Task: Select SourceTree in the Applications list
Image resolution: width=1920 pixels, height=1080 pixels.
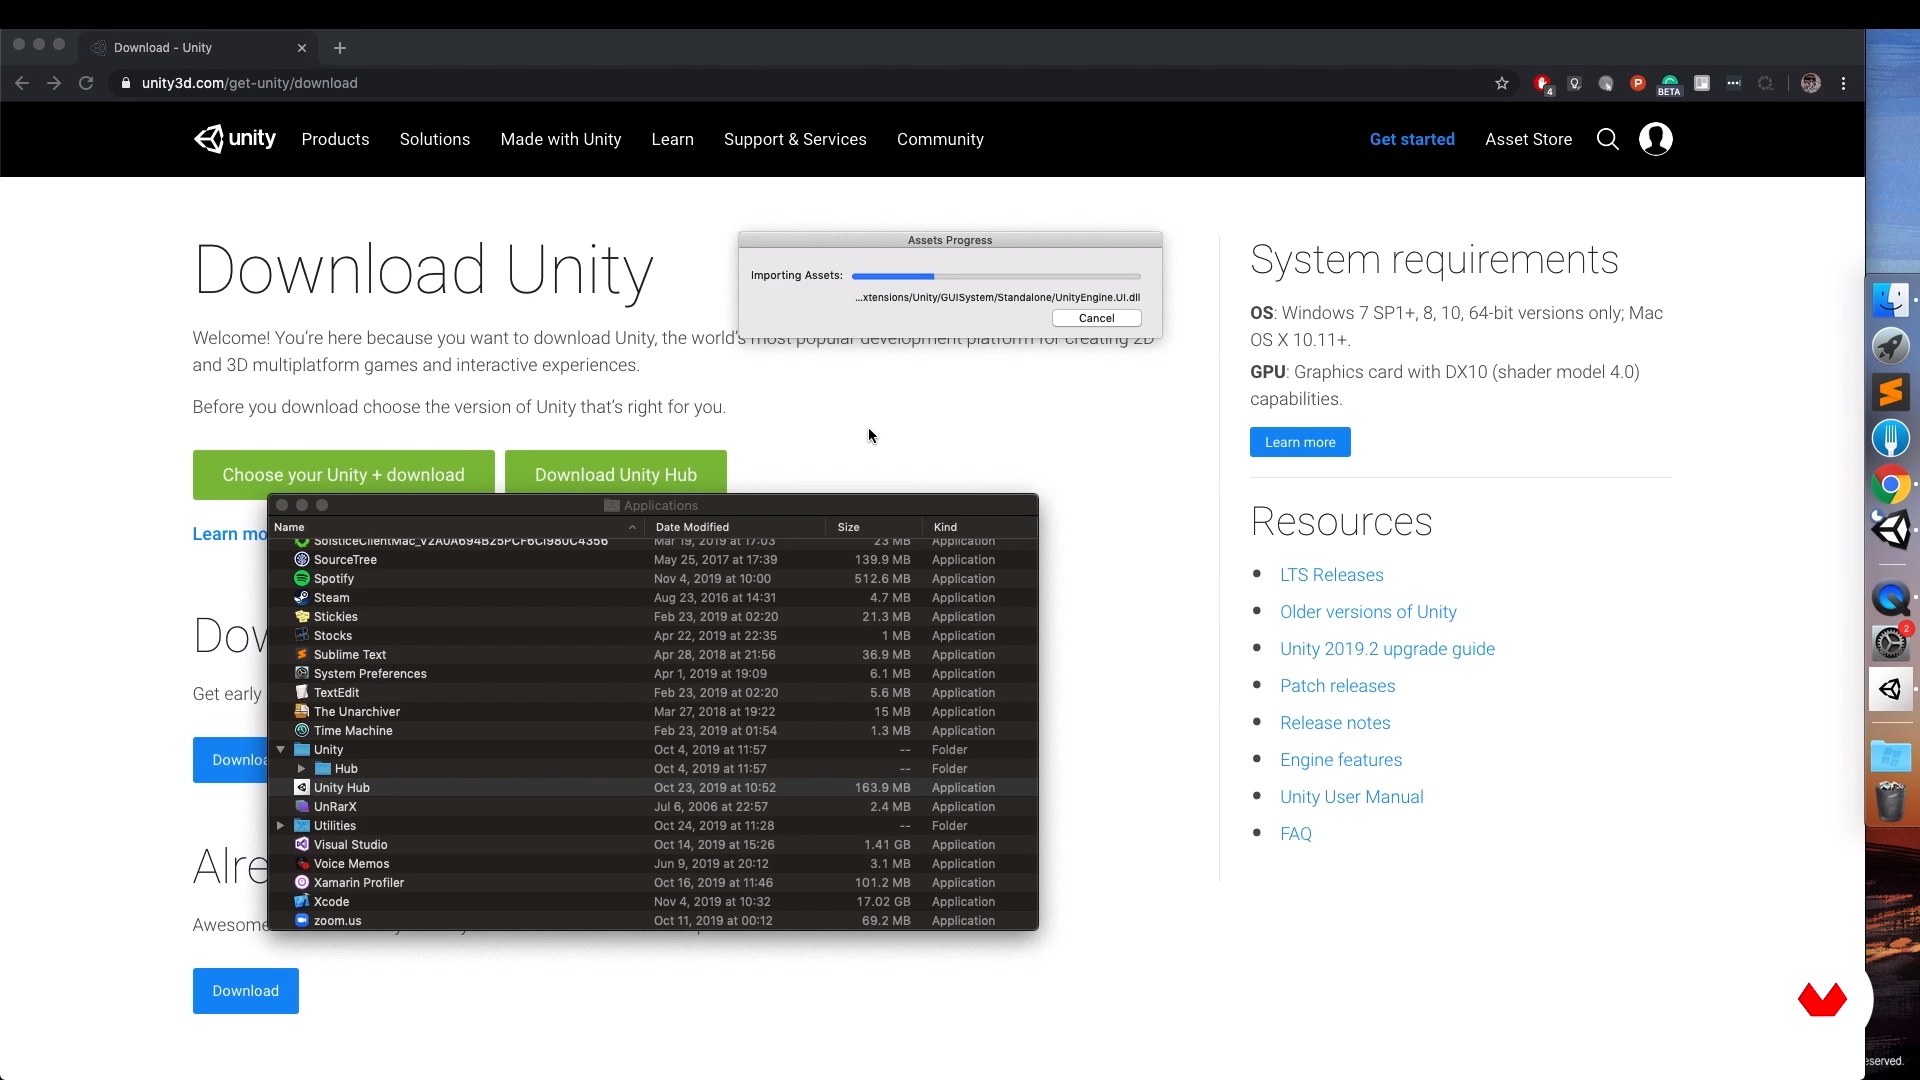Action: [x=652, y=560]
